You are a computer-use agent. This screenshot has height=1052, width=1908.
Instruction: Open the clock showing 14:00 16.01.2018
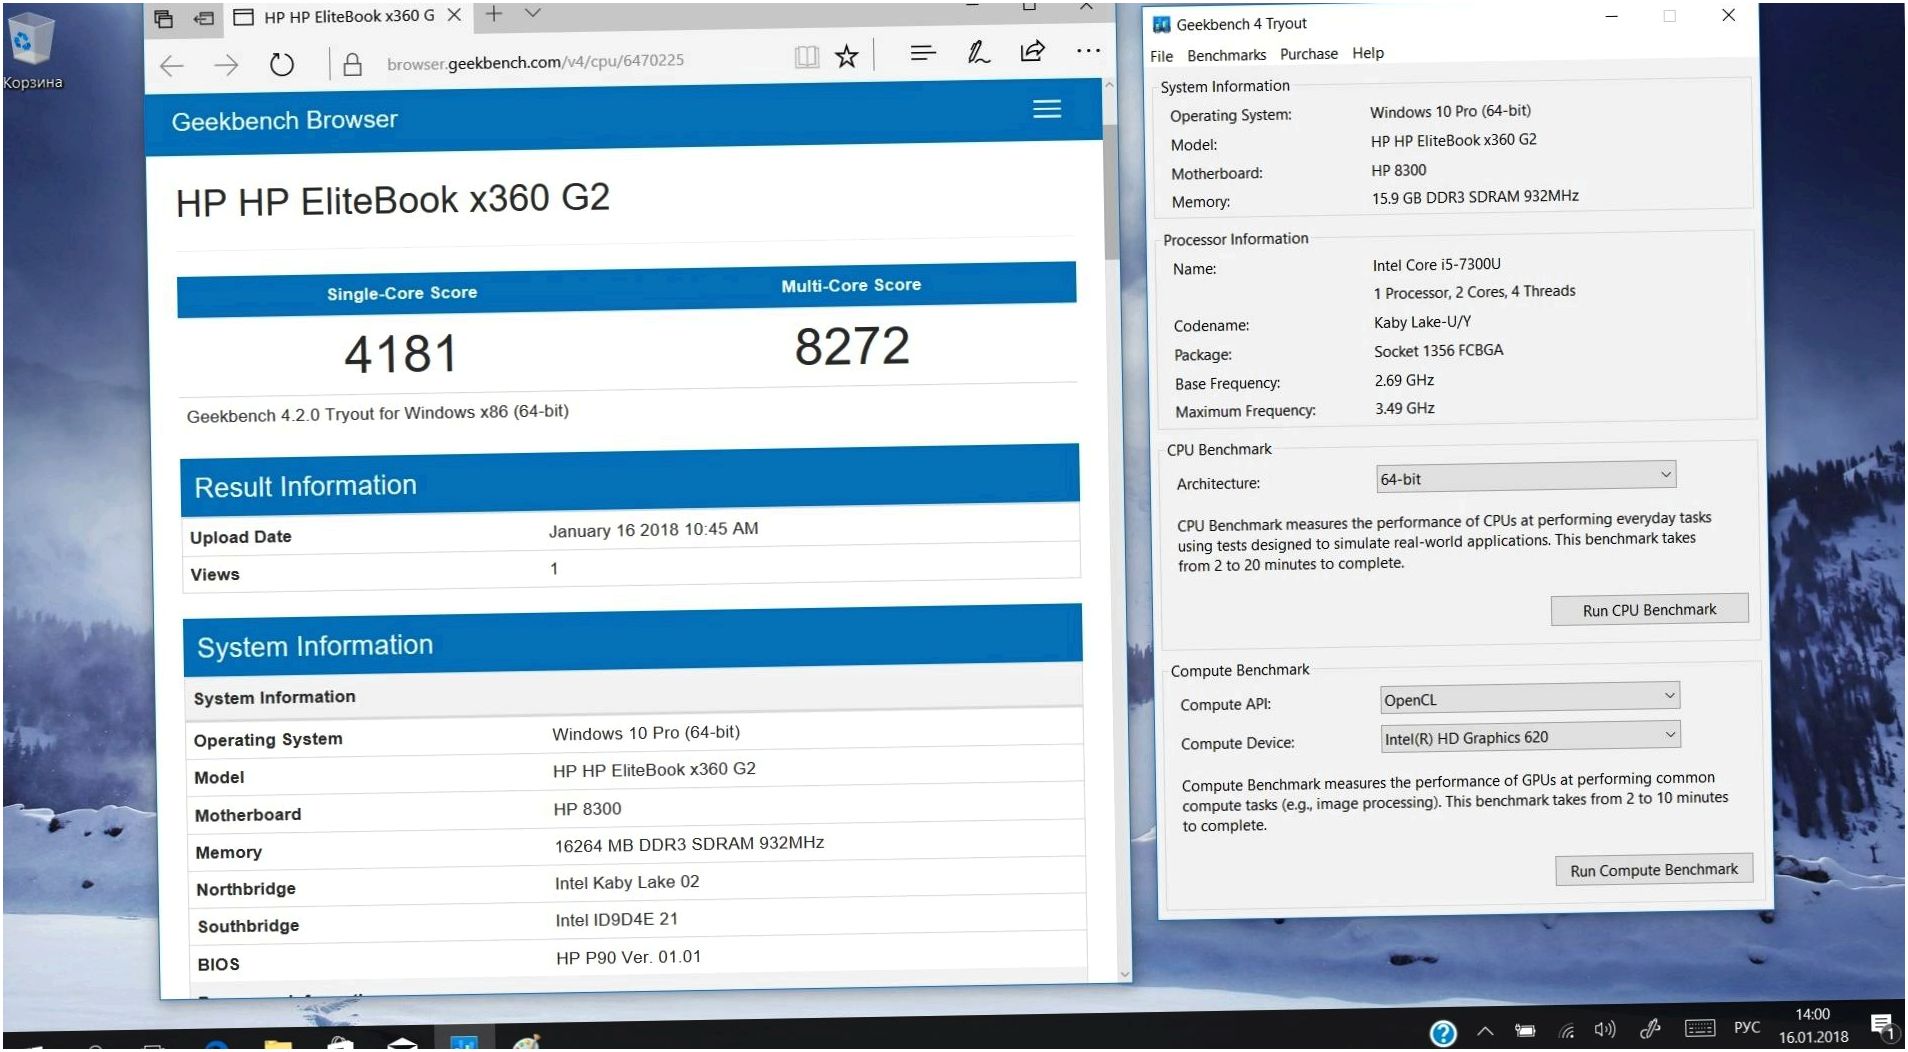1813,1026
